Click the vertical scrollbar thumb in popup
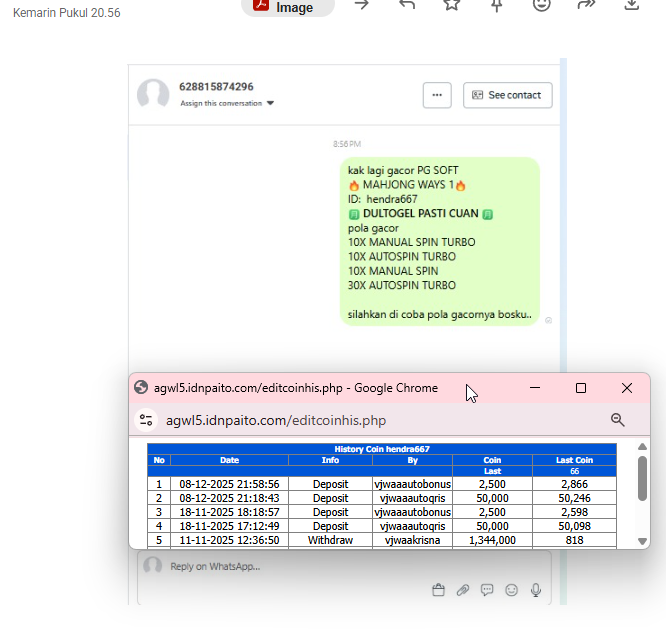The width and height of the screenshot is (666, 632). [x=642, y=478]
